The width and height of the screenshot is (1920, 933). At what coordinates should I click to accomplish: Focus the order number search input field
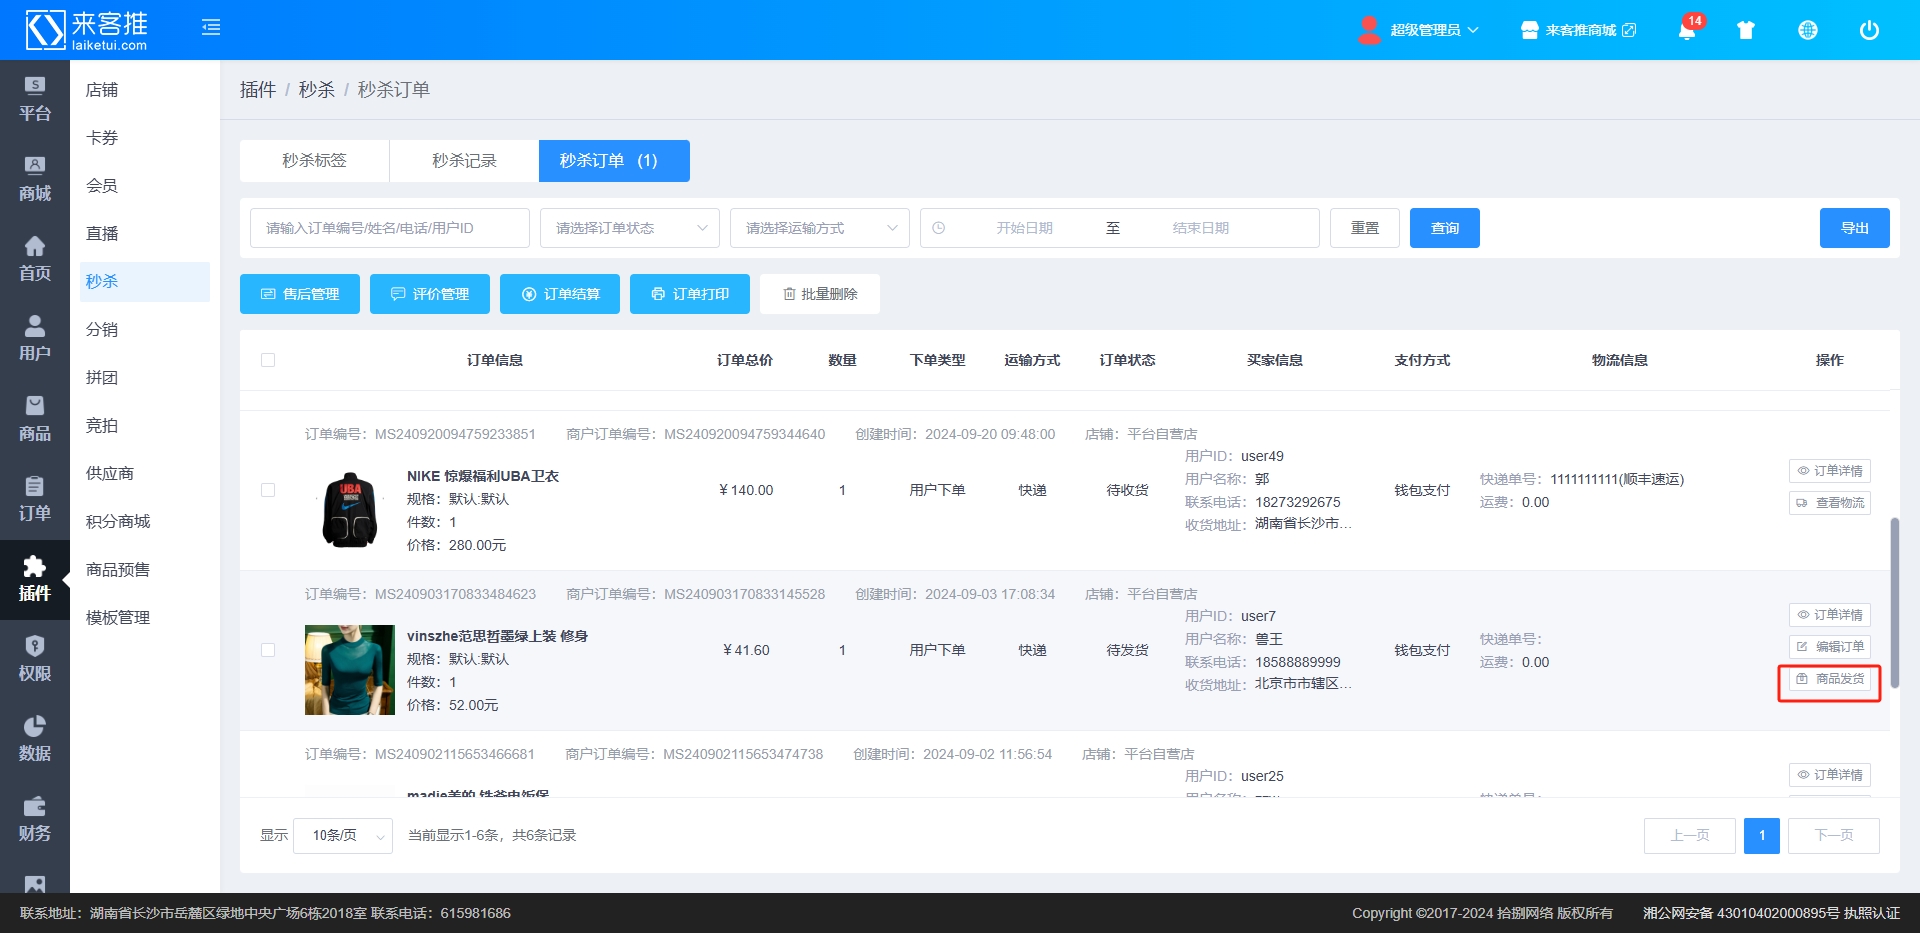coord(389,228)
